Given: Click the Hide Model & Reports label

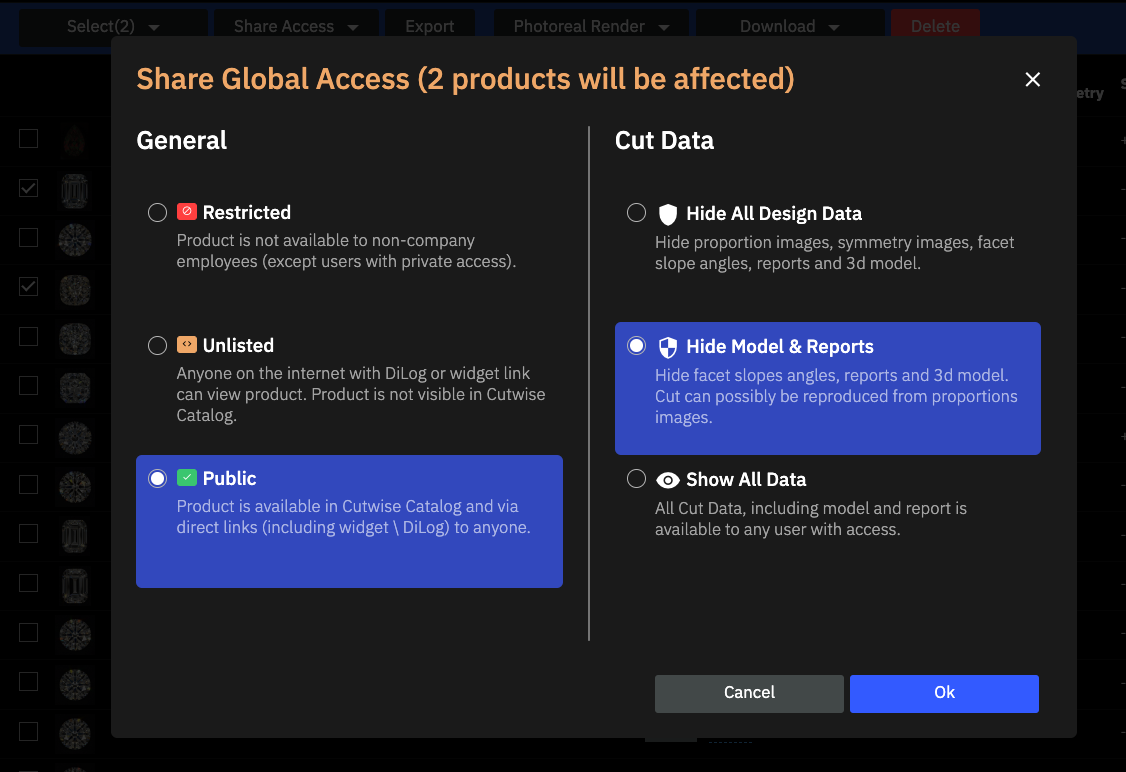Looking at the screenshot, I should tap(780, 347).
